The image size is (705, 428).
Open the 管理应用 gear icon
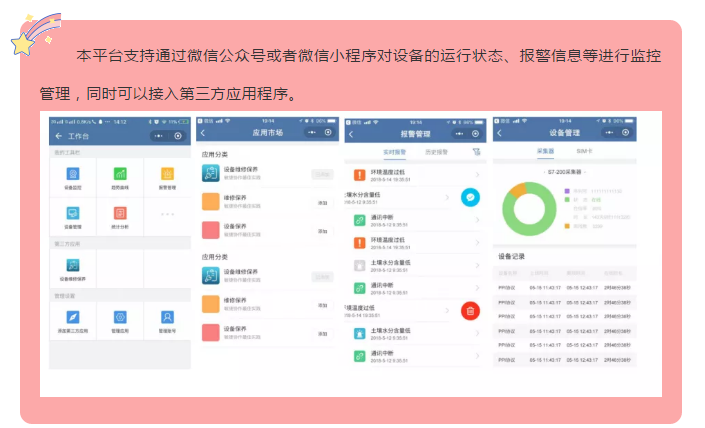(x=120, y=317)
